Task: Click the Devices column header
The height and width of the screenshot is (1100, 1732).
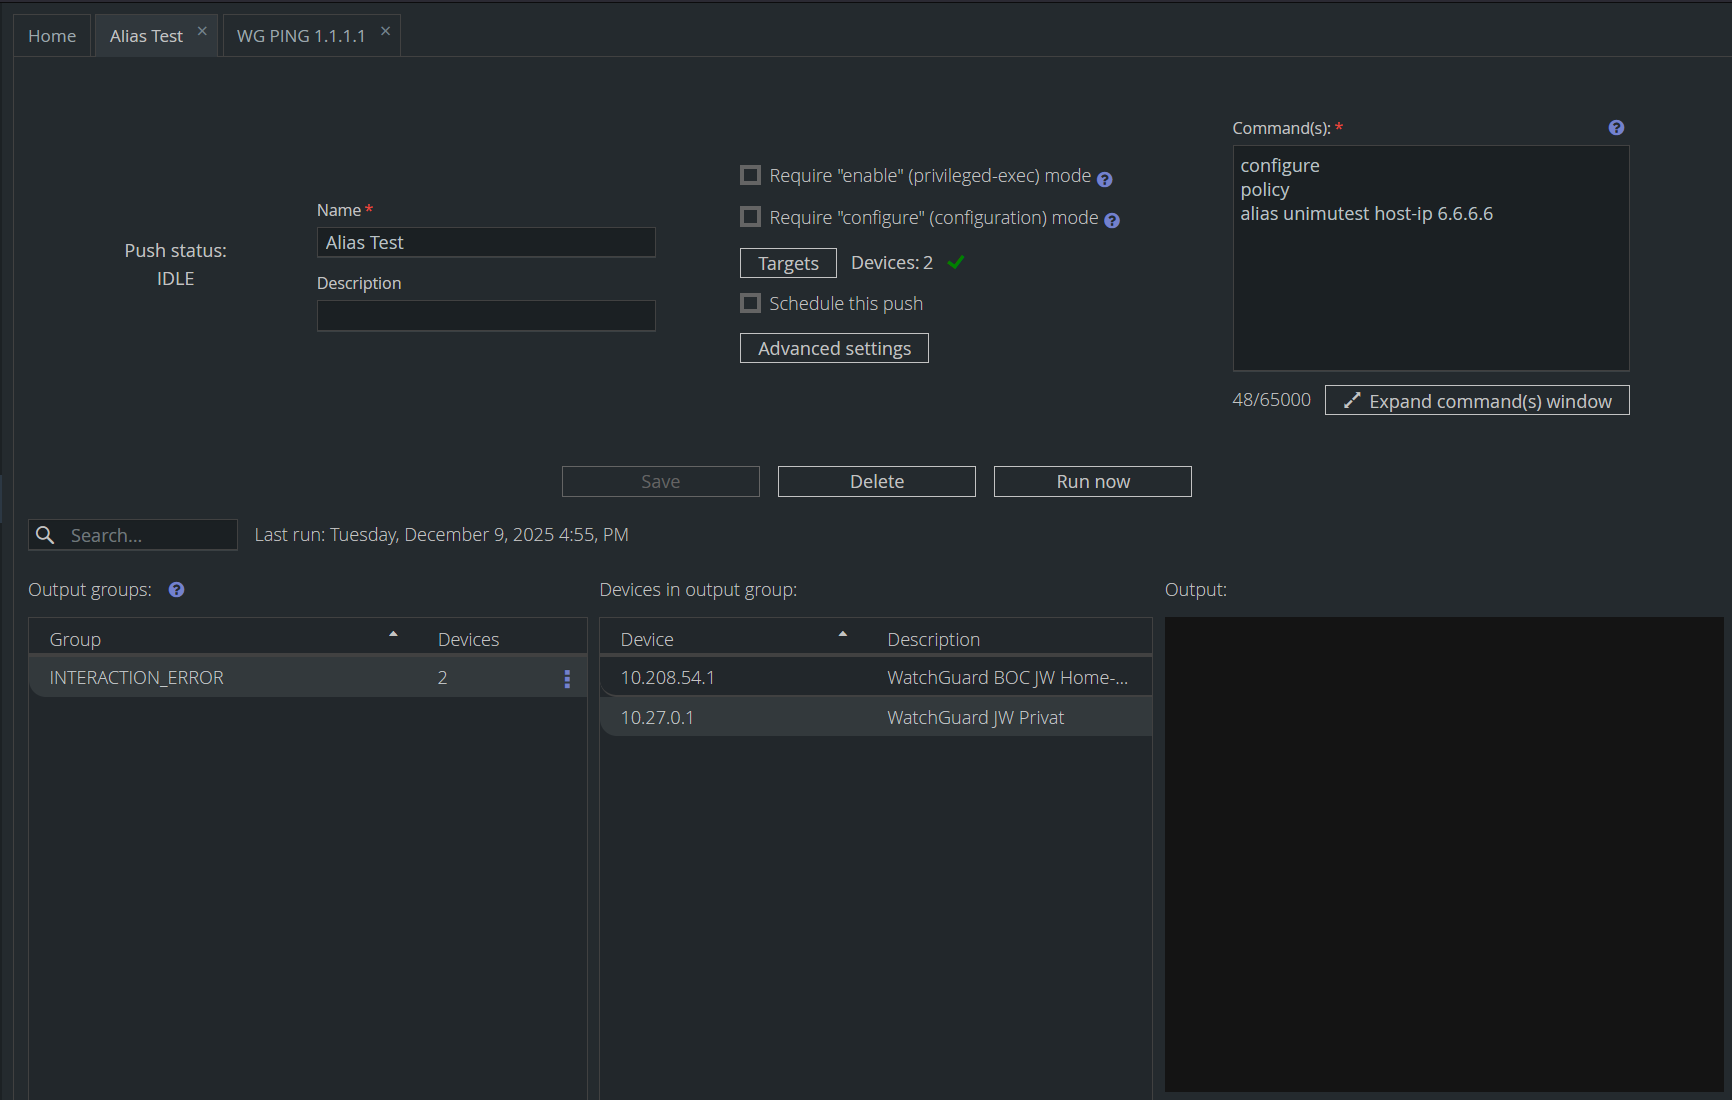Action: tap(468, 639)
